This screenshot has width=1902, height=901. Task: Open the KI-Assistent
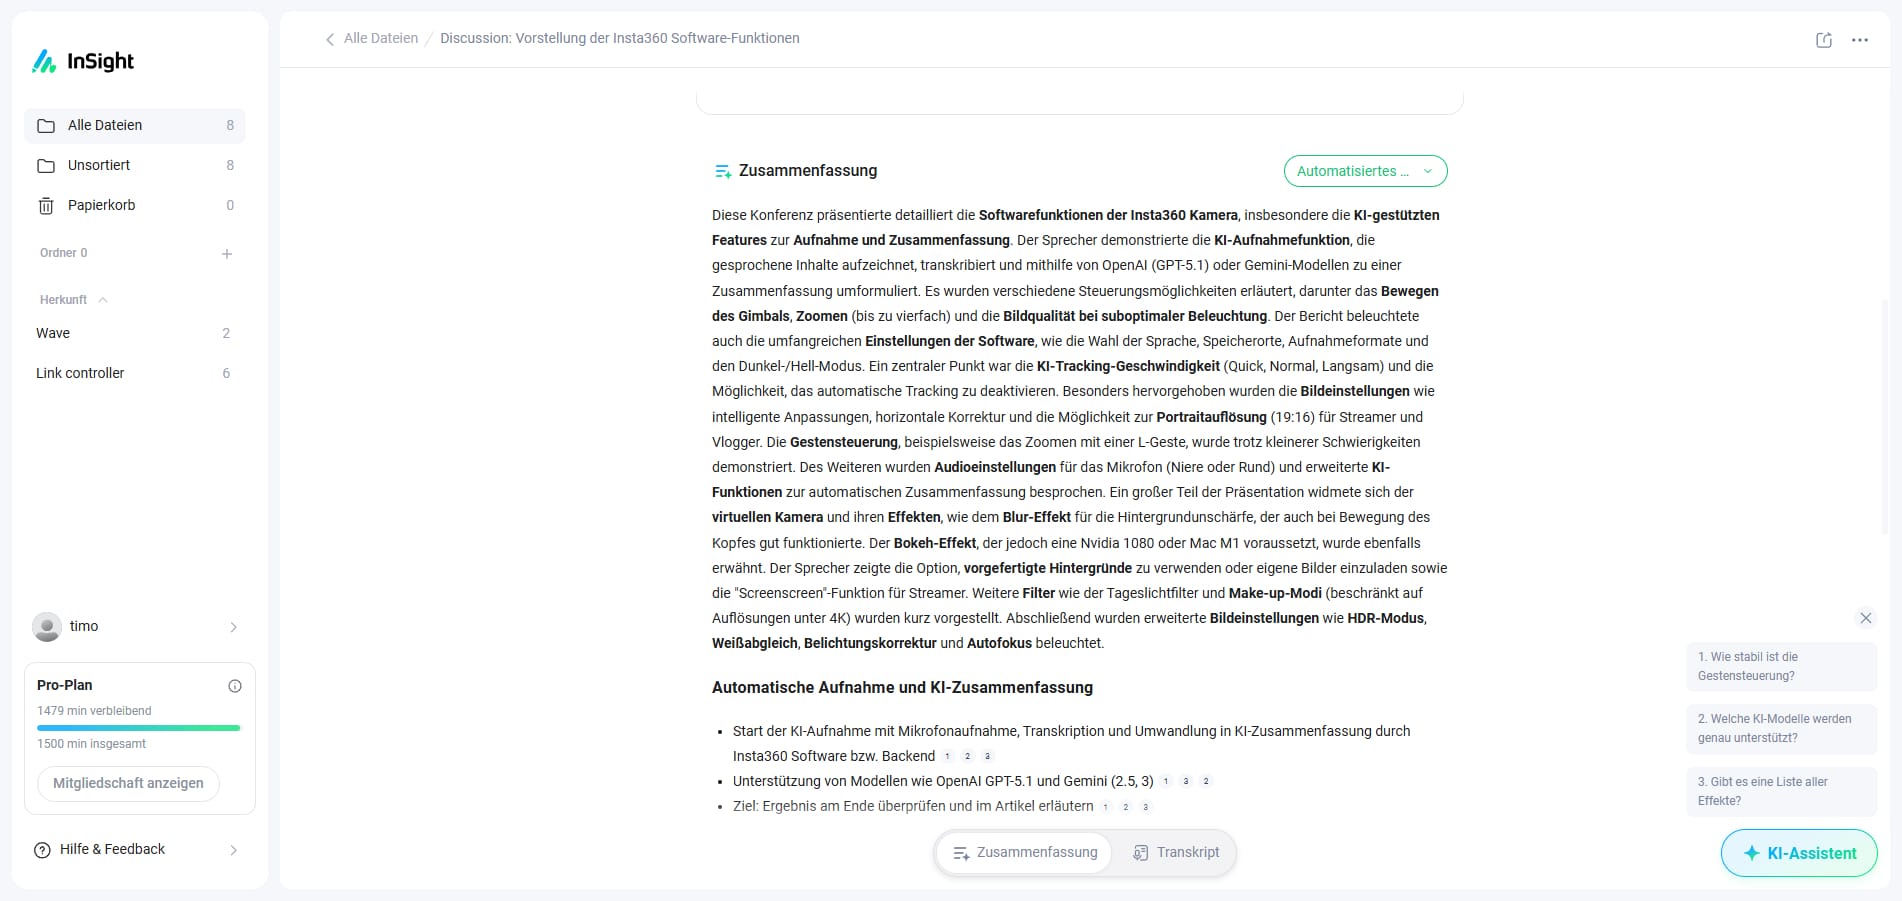[1798, 853]
